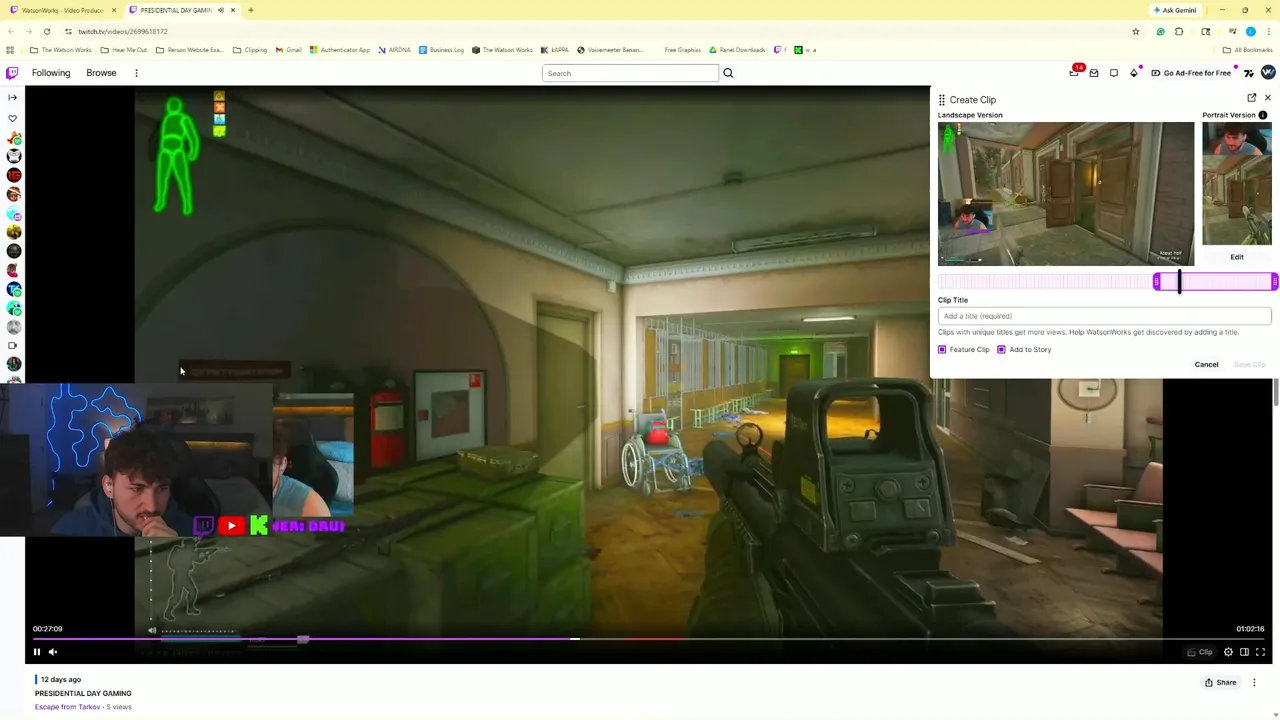This screenshot has height=720, width=1280.
Task: Open Chrome three-dot menu
Action: click(1269, 32)
